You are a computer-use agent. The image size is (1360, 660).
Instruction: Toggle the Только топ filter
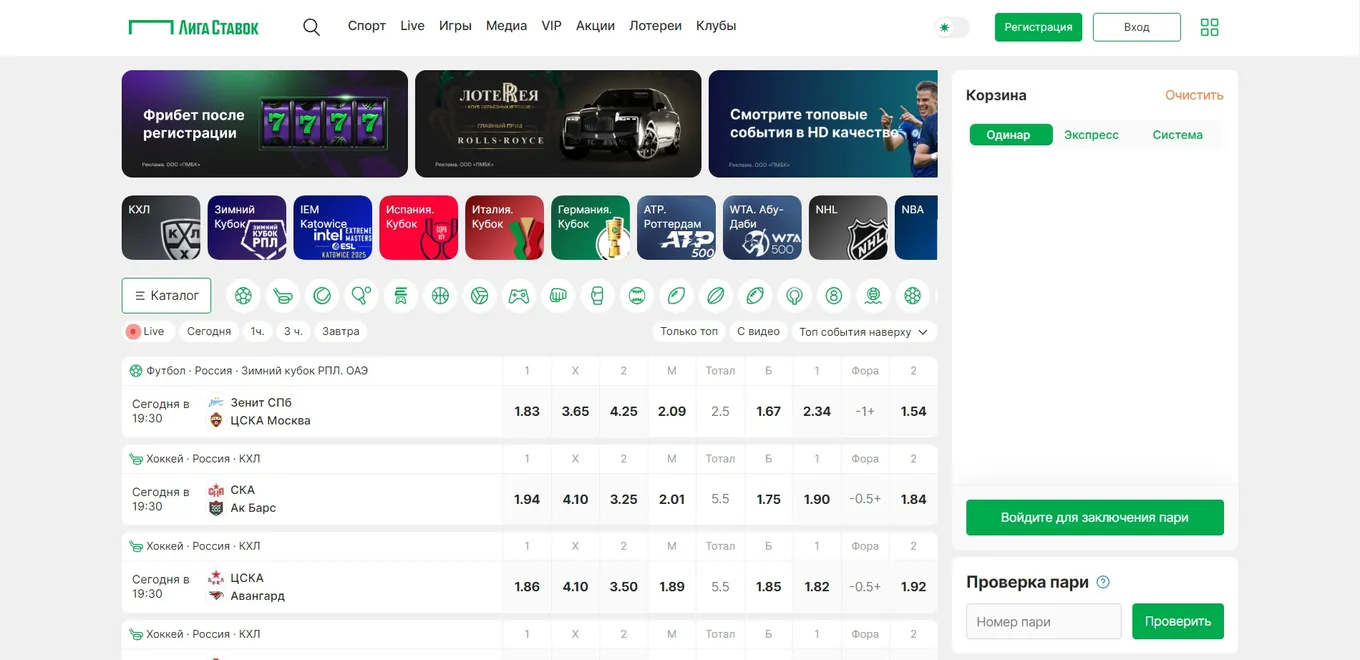tap(689, 331)
